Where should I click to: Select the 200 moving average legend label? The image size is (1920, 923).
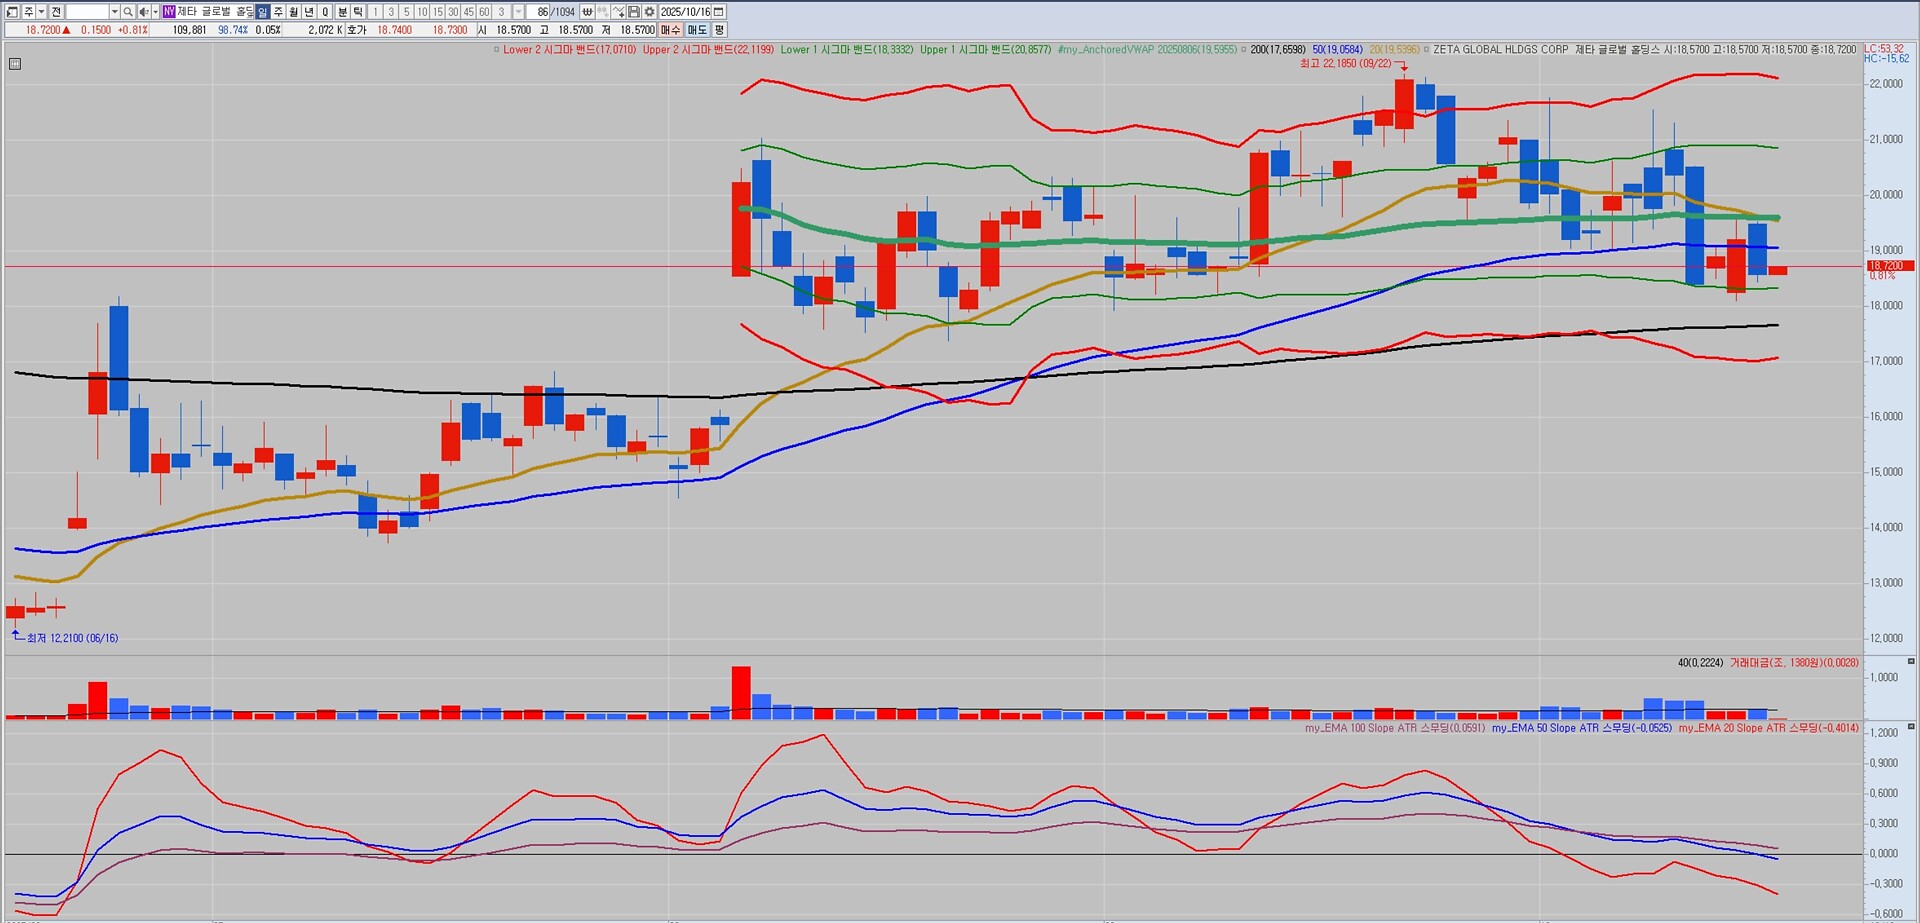[x=1277, y=49]
